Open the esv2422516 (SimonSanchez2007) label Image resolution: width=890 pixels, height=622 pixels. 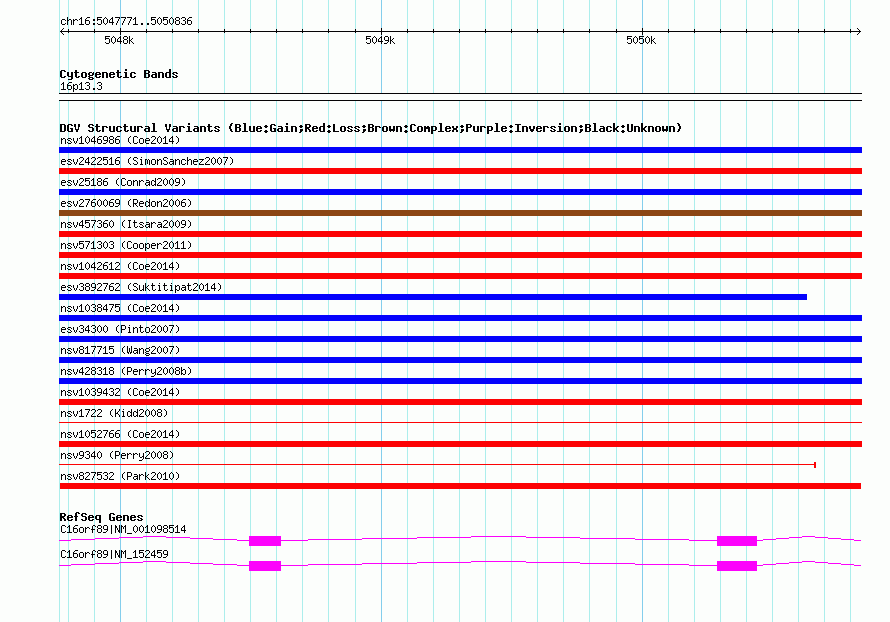pyautogui.click(x=147, y=161)
